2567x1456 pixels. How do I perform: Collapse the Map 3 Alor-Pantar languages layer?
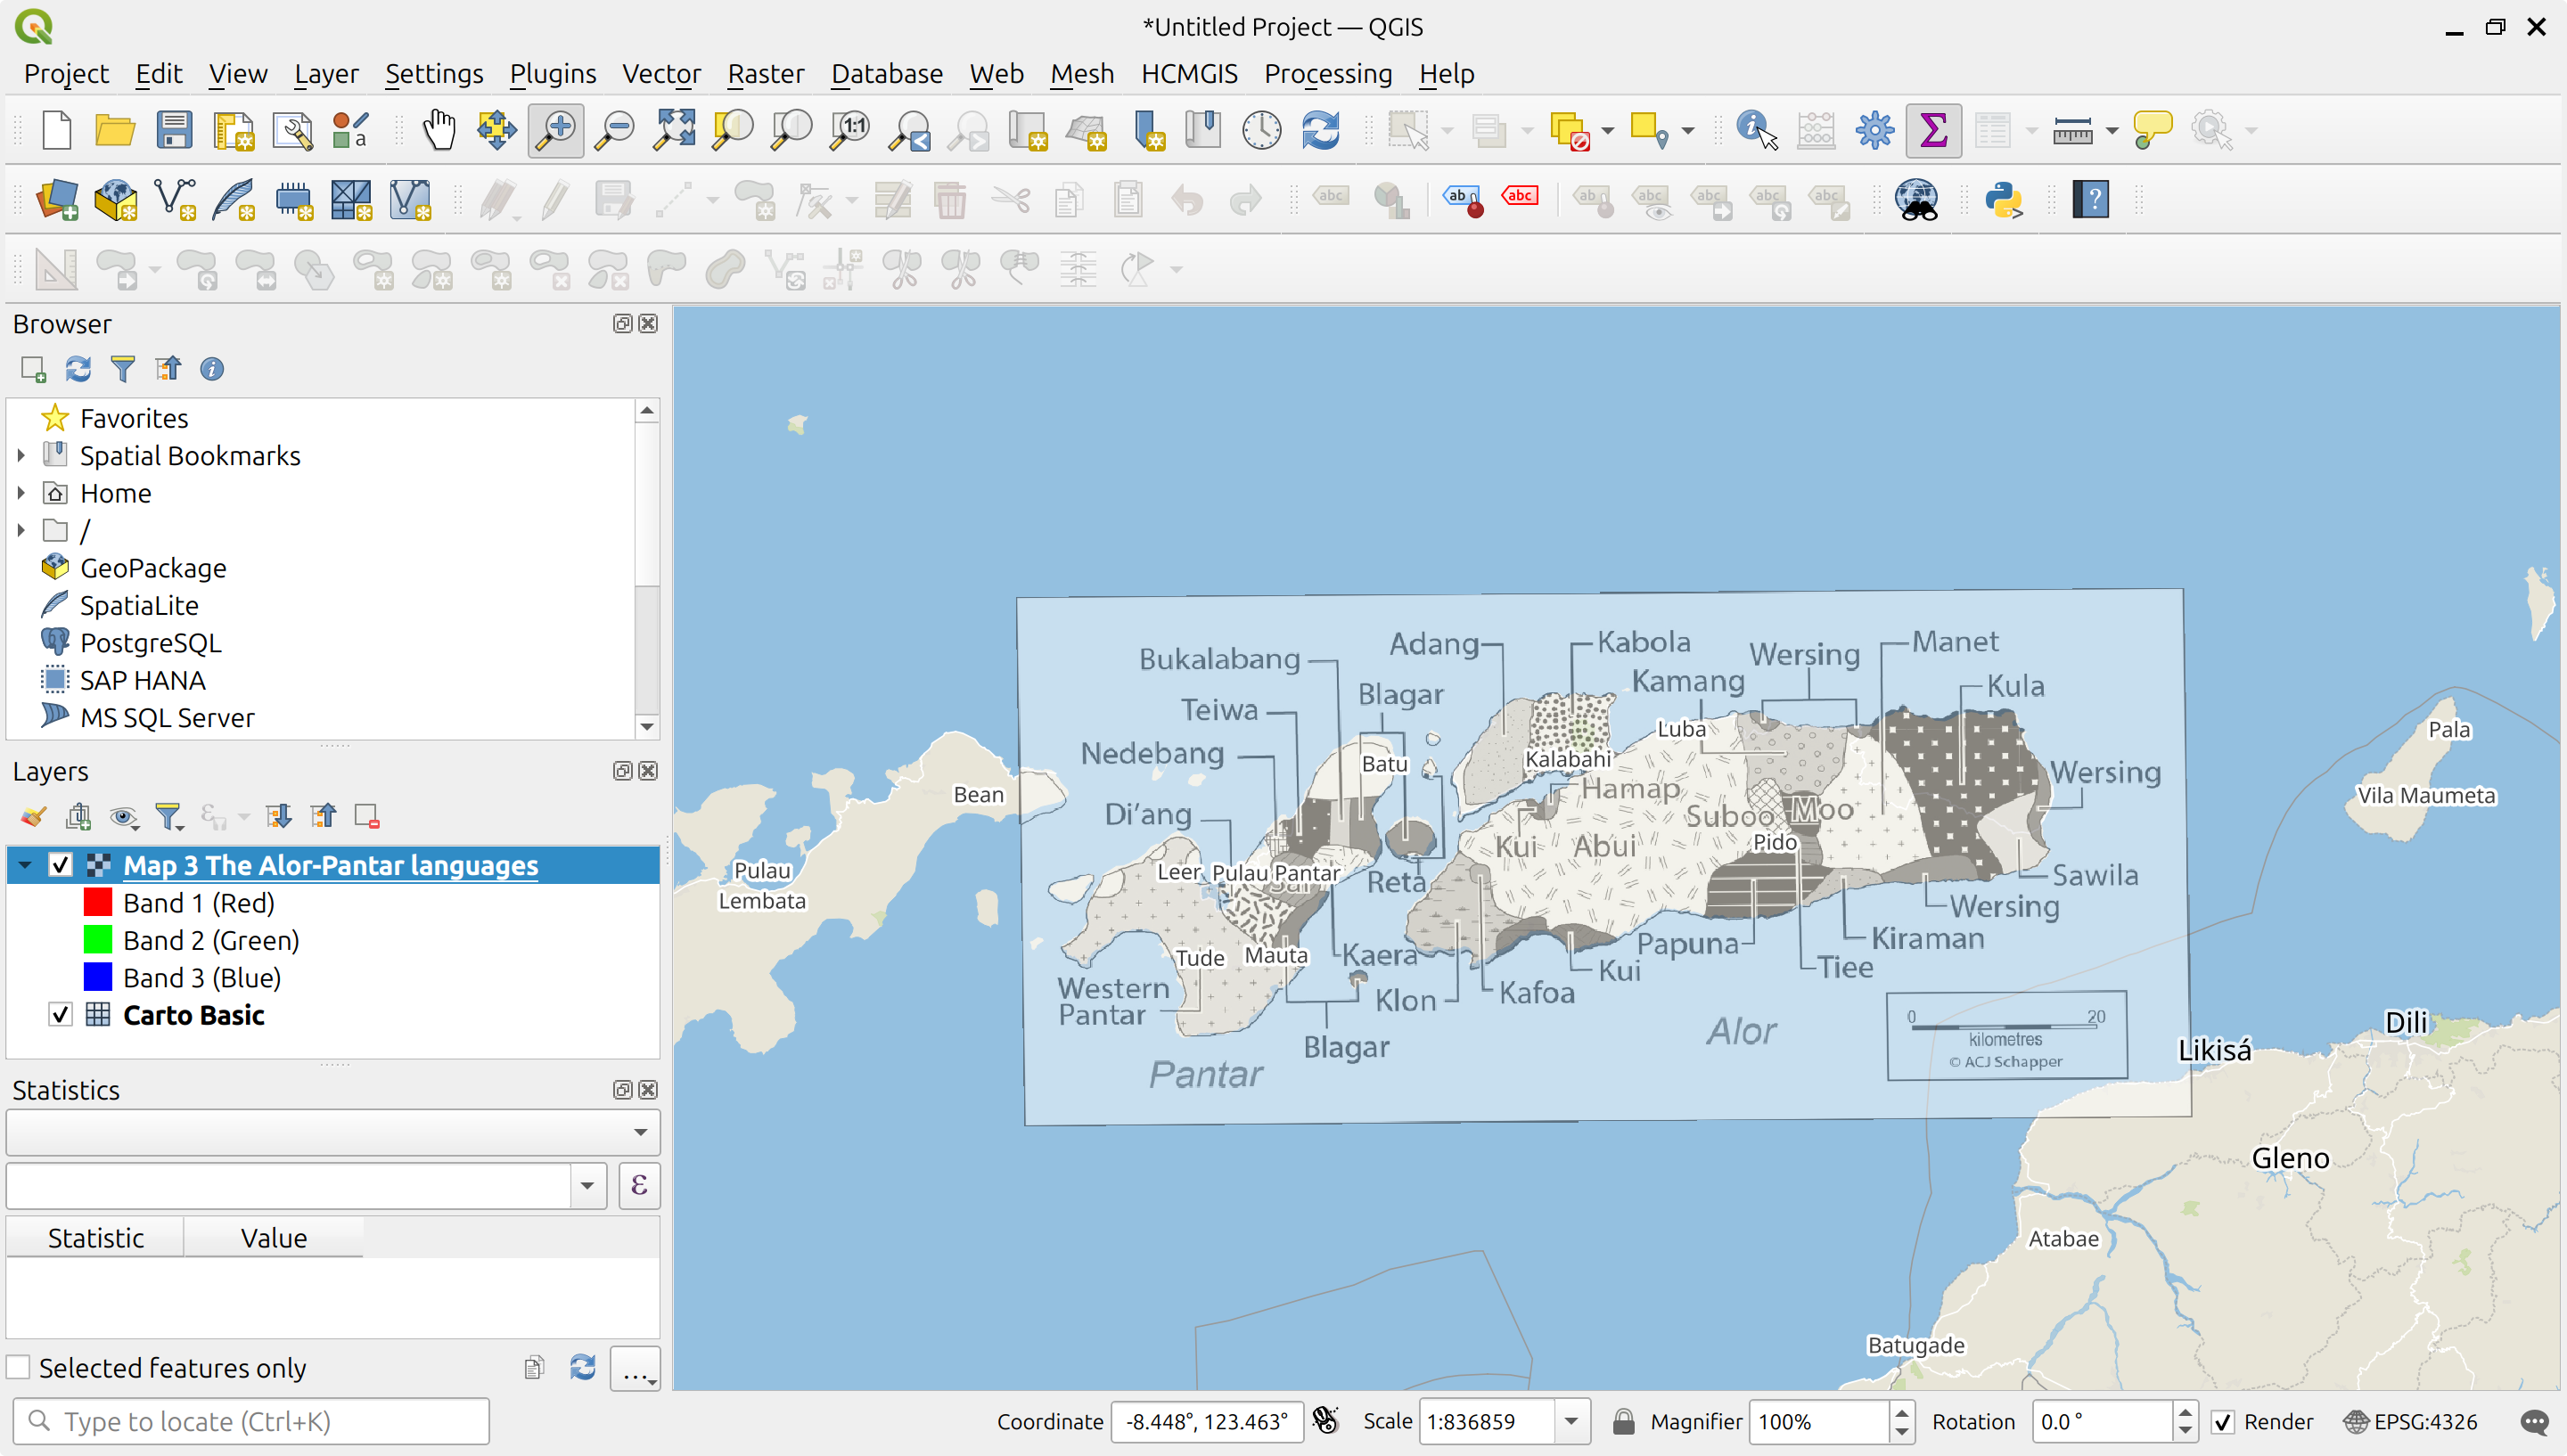(25, 865)
